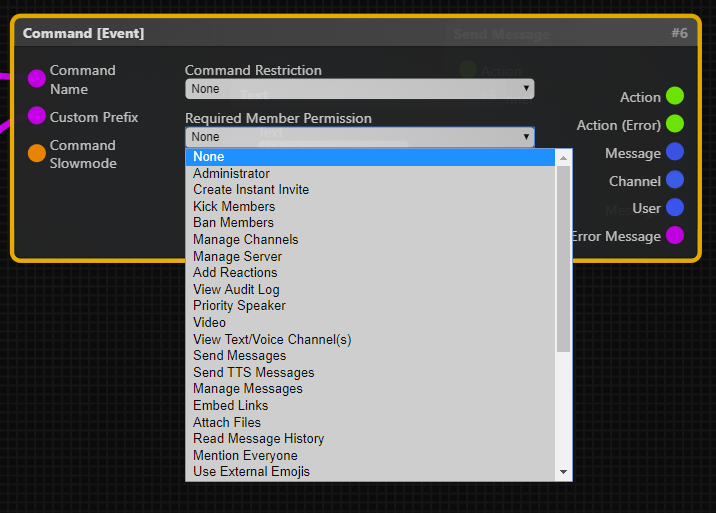
Task: Click the permission list scrollbar thumb
Action: [x=563, y=259]
